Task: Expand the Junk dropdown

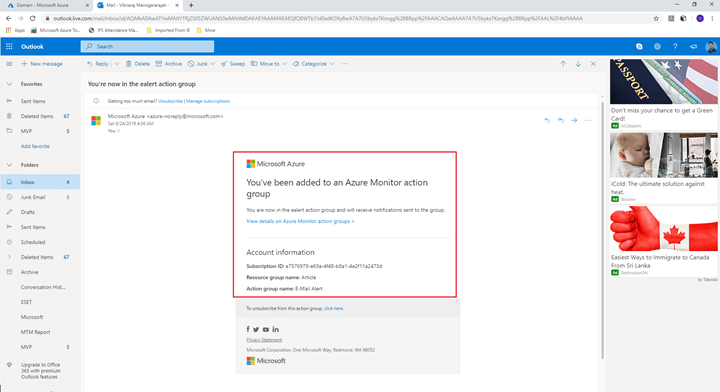Action: (213, 64)
